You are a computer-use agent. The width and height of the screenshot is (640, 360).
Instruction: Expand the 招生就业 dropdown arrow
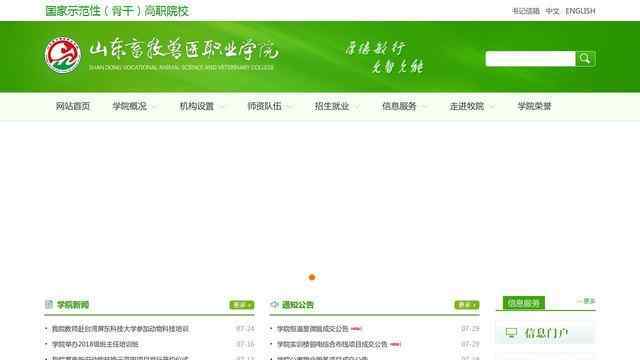[x=358, y=107]
